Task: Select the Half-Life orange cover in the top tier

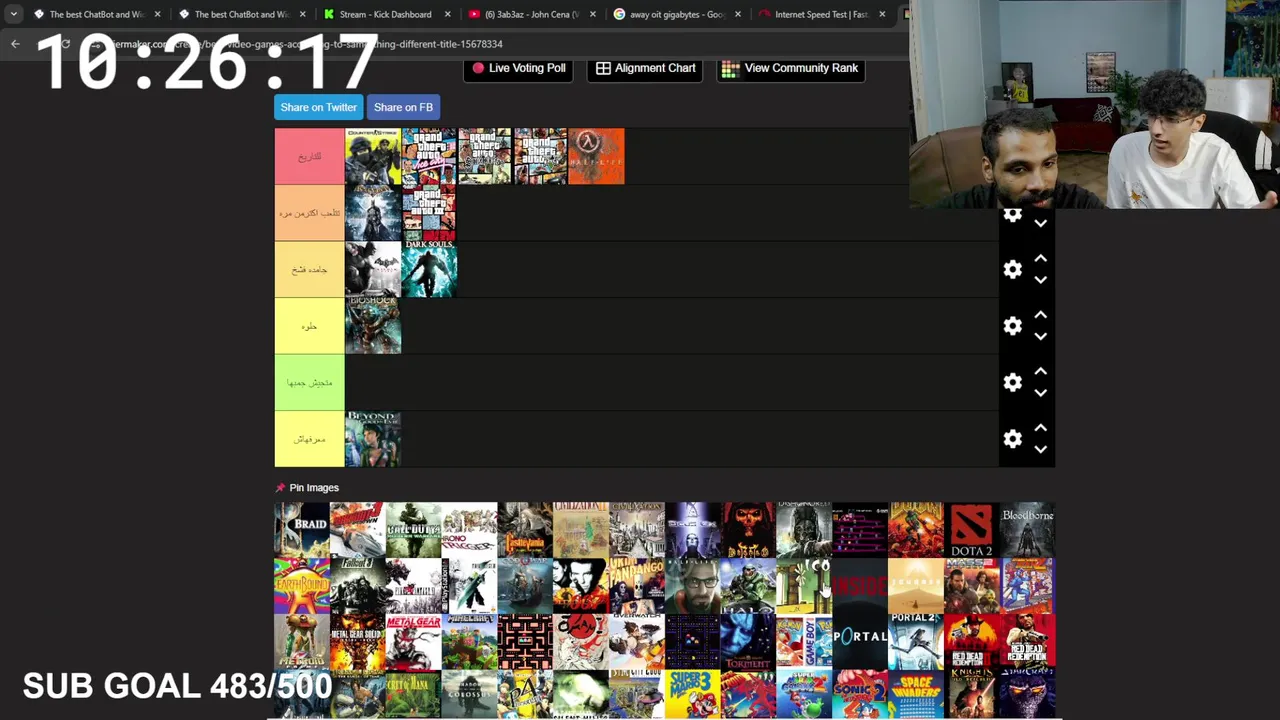Action: click(x=596, y=156)
